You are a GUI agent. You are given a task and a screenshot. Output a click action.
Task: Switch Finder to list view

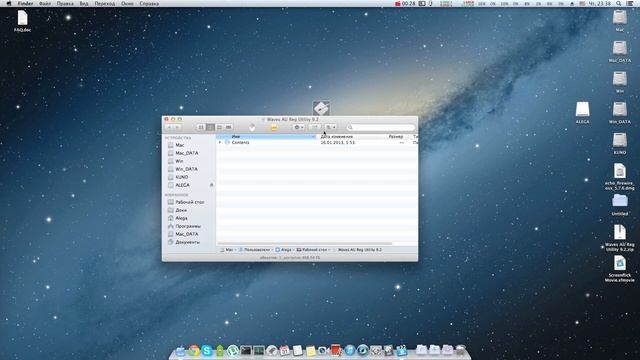tap(210, 127)
